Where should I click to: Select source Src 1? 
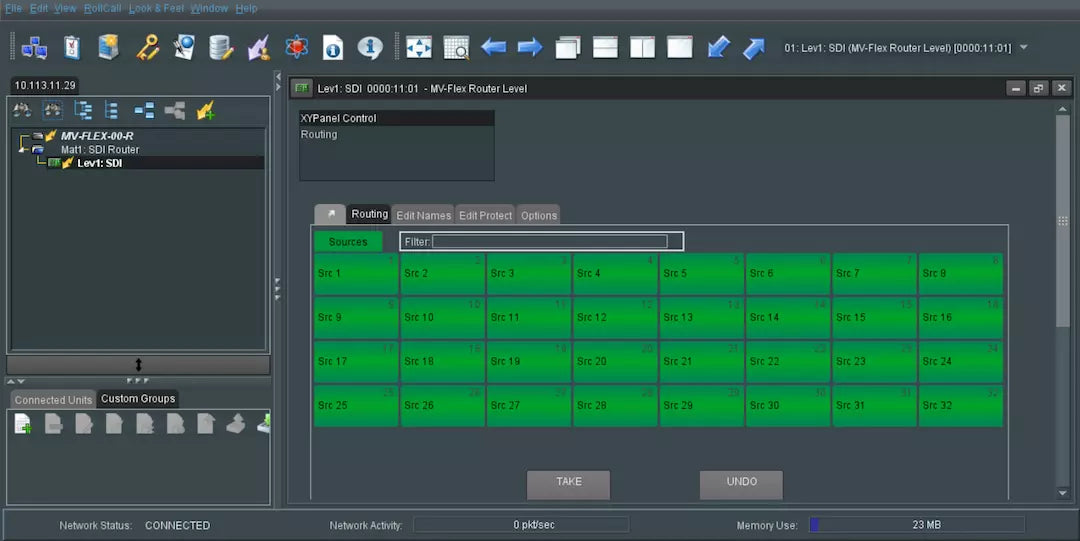356,274
